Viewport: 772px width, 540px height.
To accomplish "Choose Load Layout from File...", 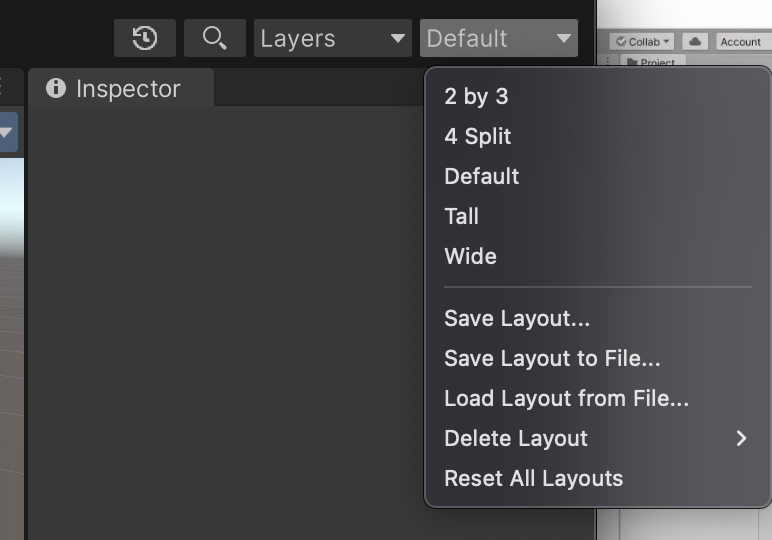I will coord(598,398).
